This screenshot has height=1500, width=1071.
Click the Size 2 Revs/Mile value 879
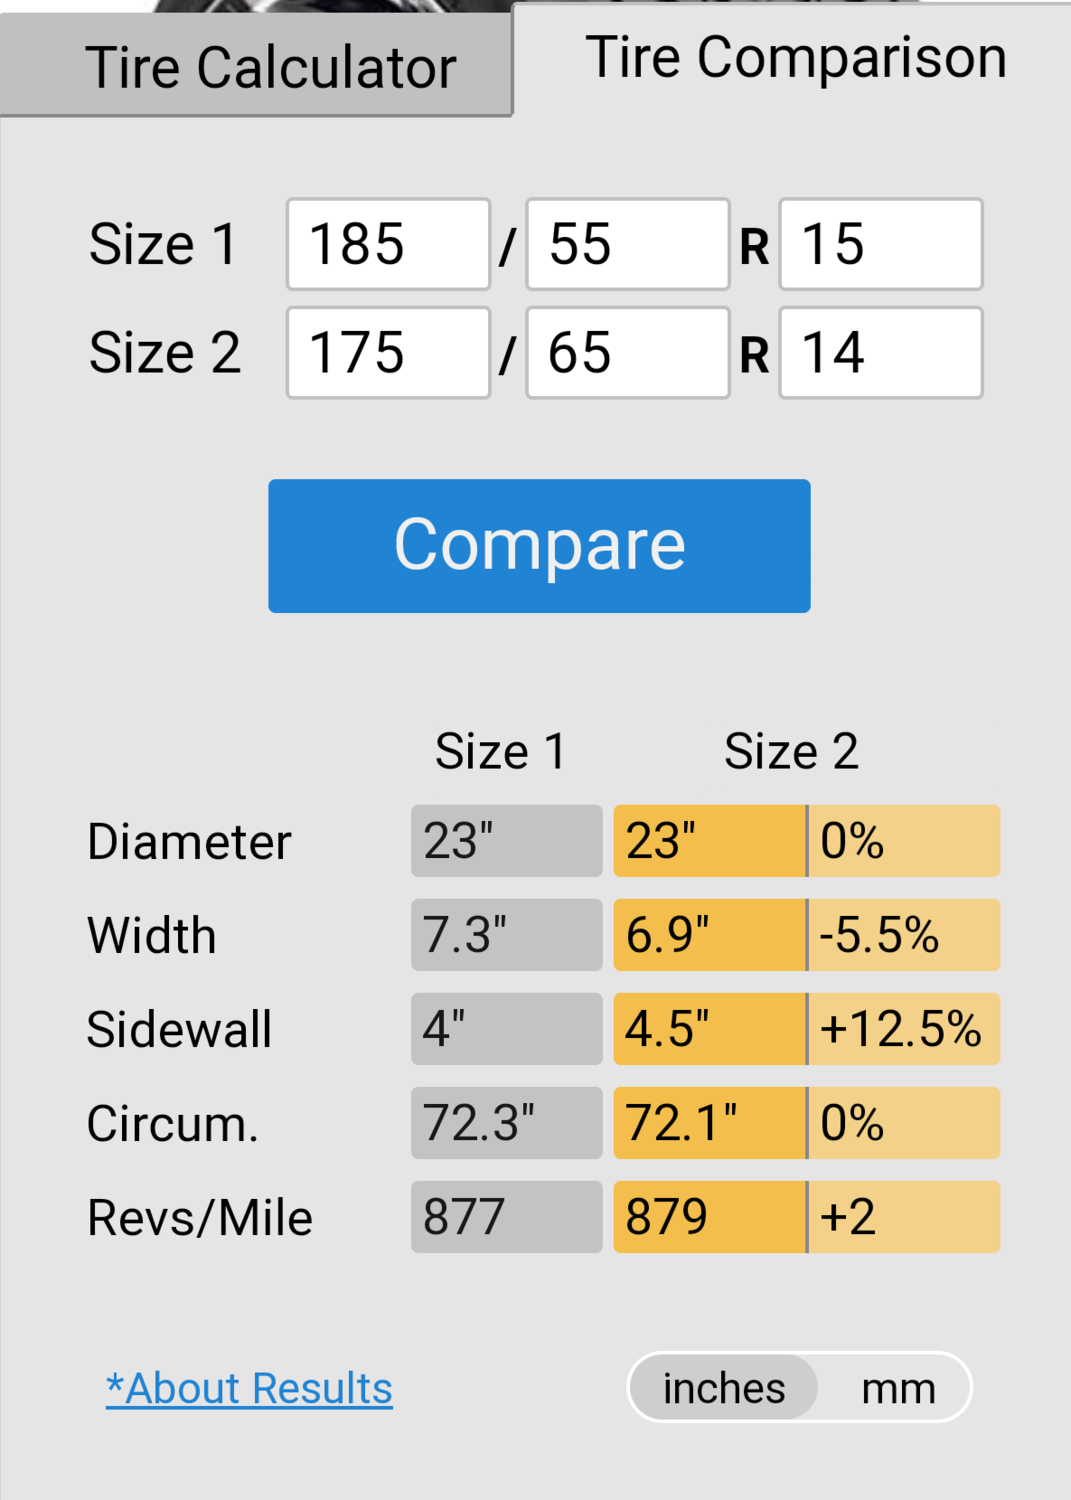(x=709, y=1217)
